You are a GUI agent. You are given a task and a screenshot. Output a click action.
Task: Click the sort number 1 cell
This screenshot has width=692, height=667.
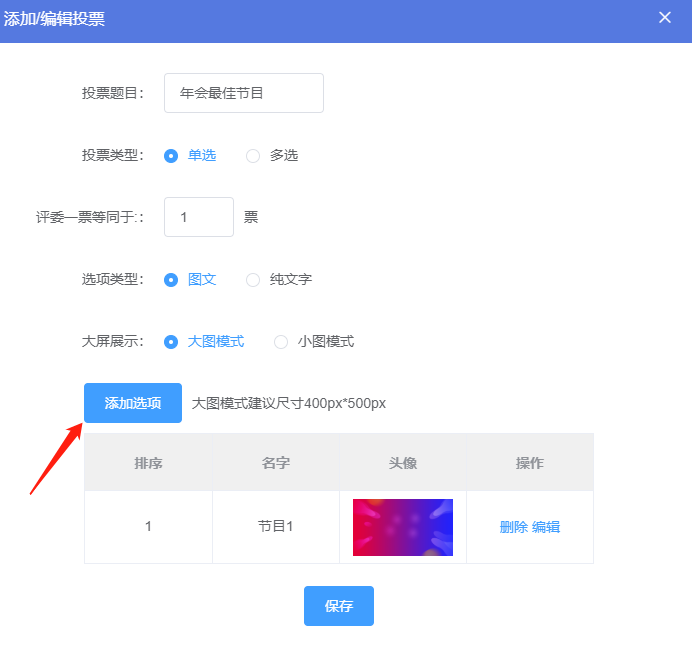148,527
